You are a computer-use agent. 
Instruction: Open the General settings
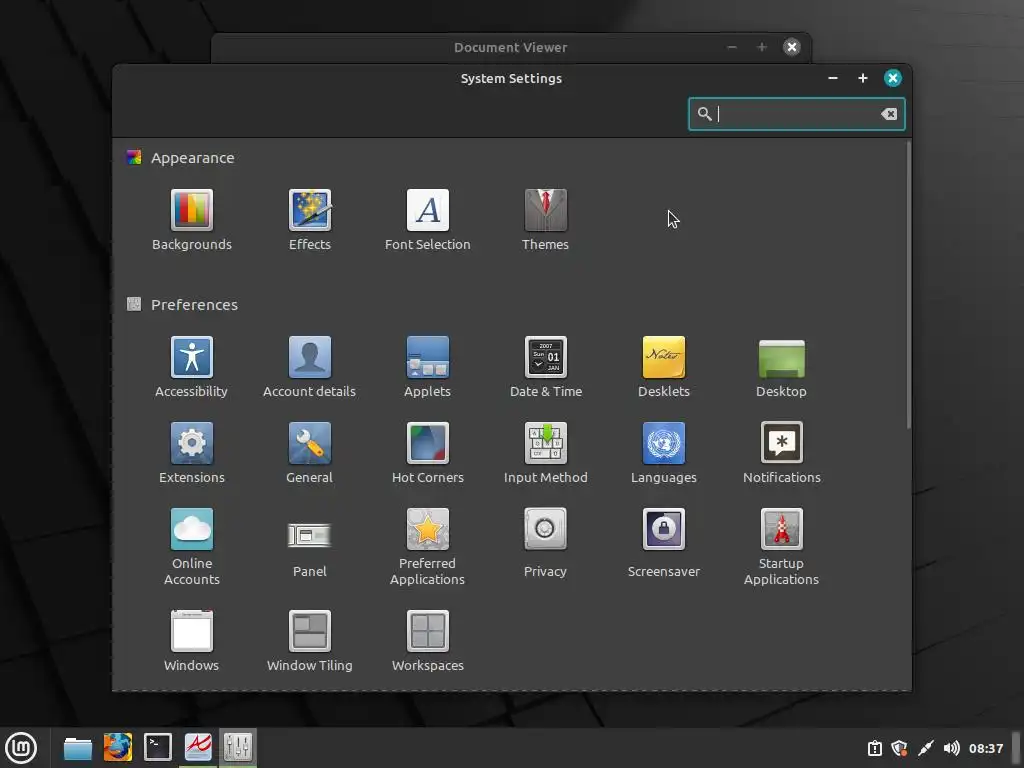310,453
